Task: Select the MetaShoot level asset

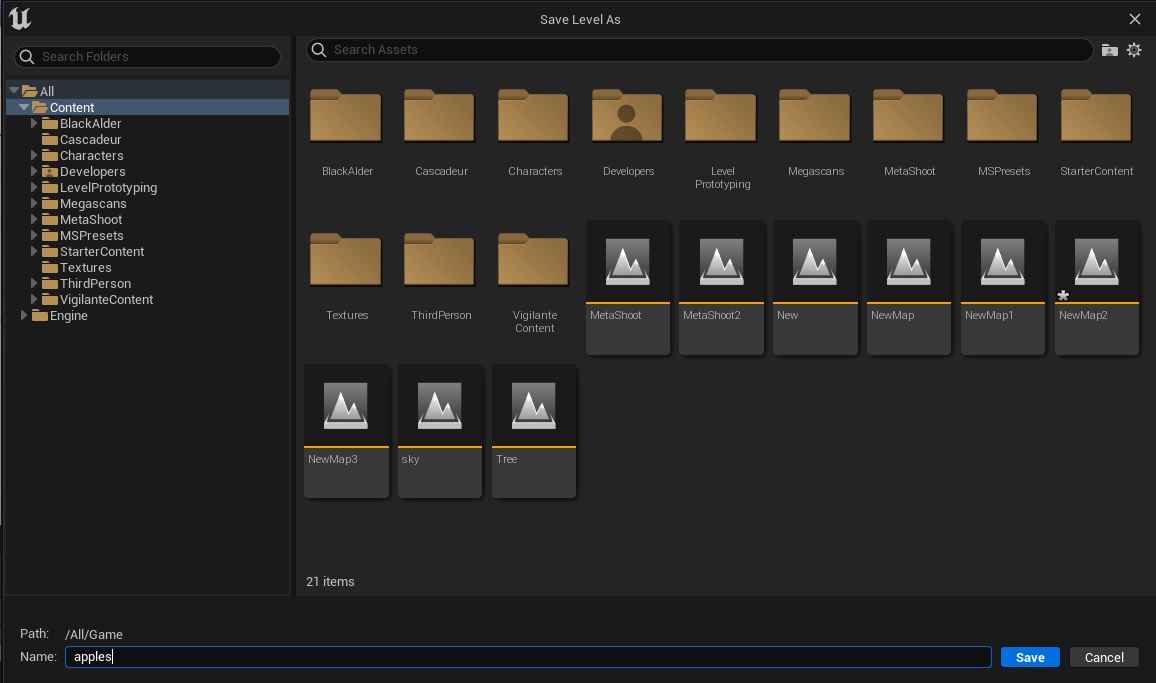Action: click(627, 287)
